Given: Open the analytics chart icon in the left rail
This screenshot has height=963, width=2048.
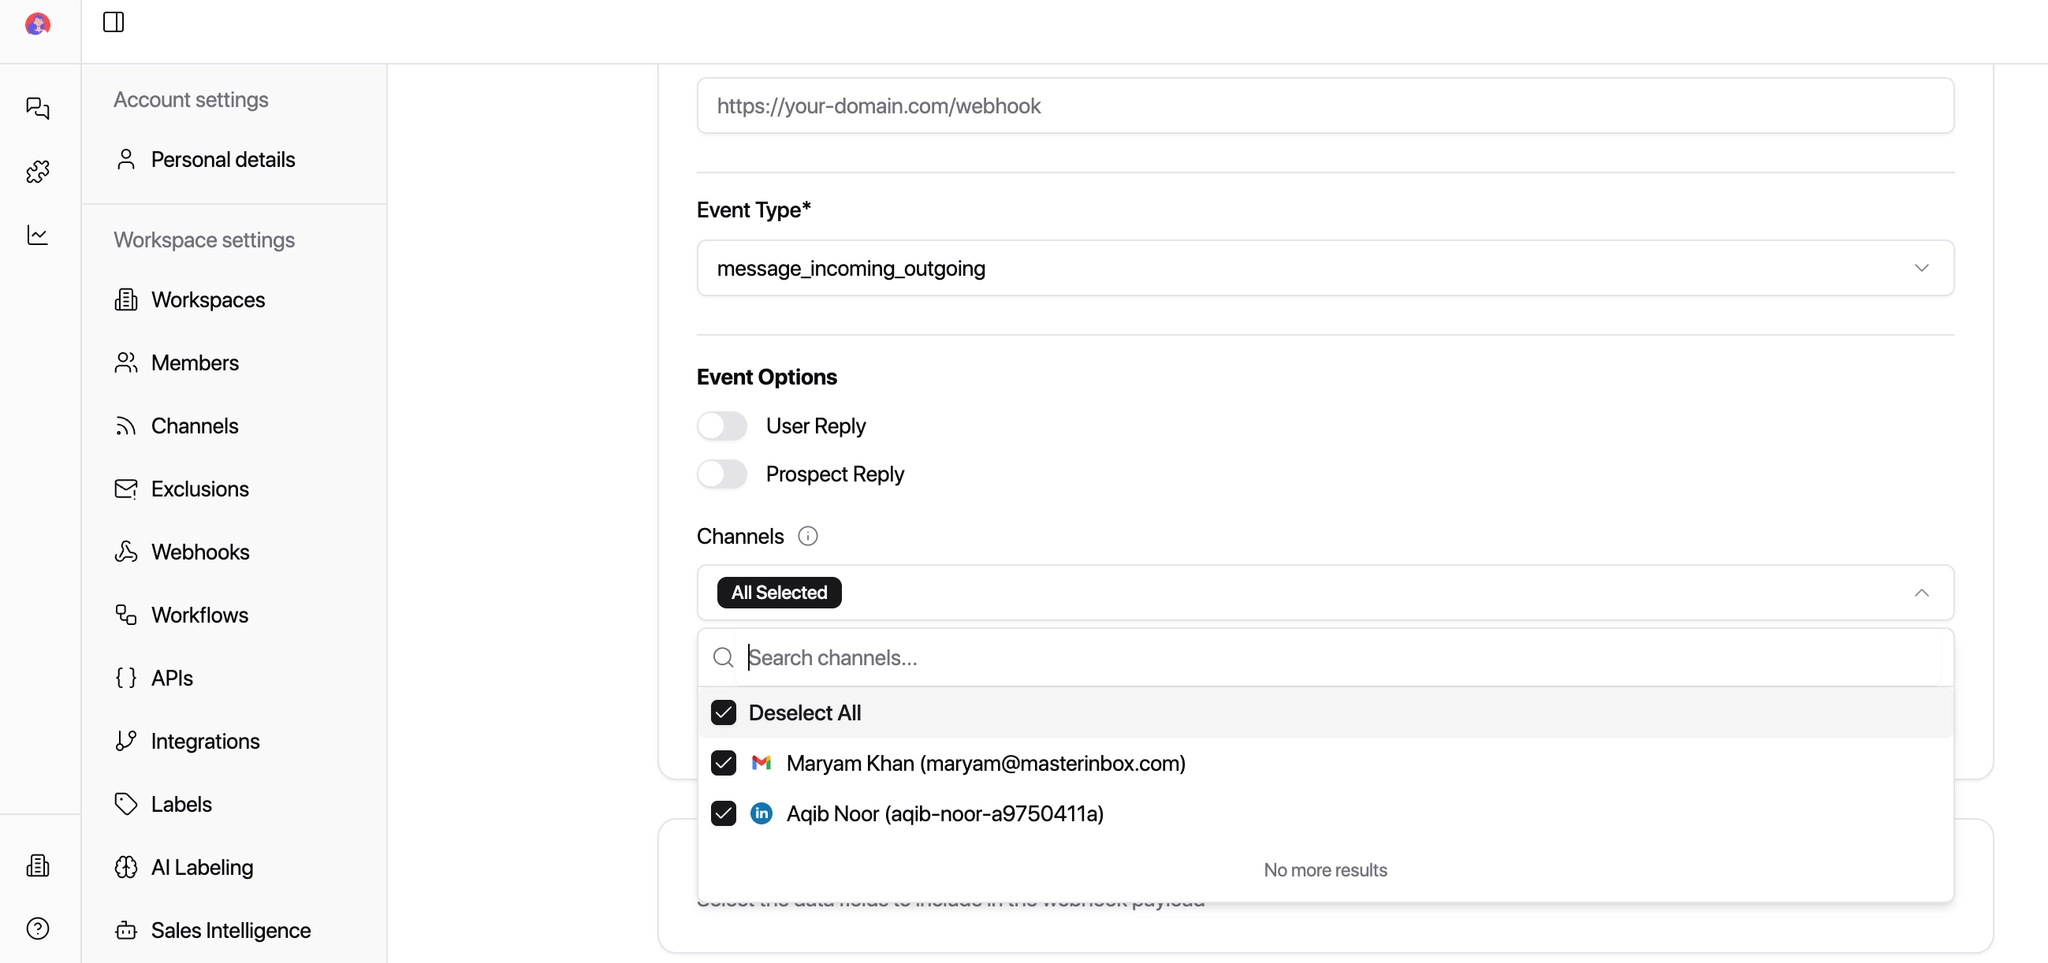Looking at the screenshot, I should pyautogui.click(x=37, y=234).
